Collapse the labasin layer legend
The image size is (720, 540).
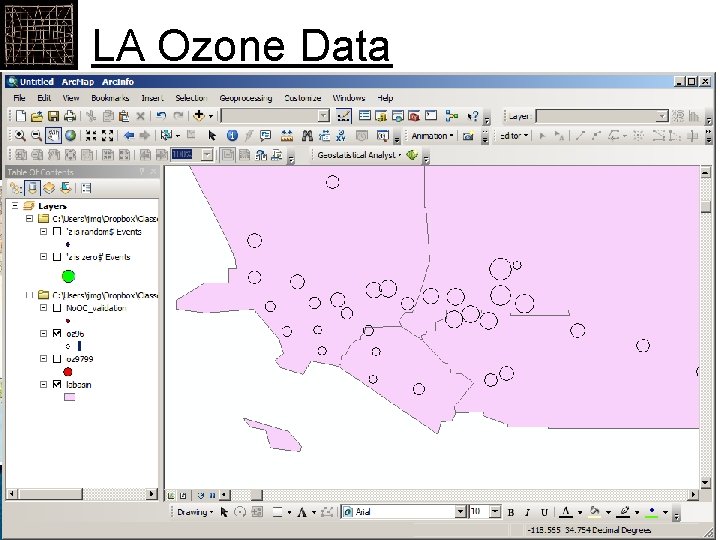click(x=44, y=384)
